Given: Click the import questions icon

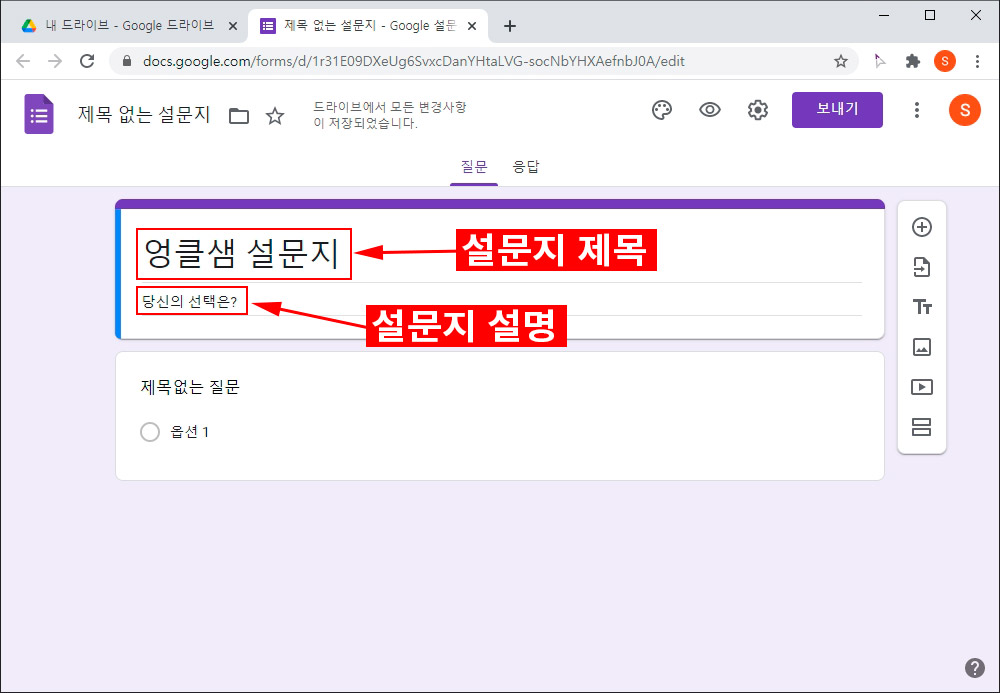Looking at the screenshot, I should pos(922,267).
